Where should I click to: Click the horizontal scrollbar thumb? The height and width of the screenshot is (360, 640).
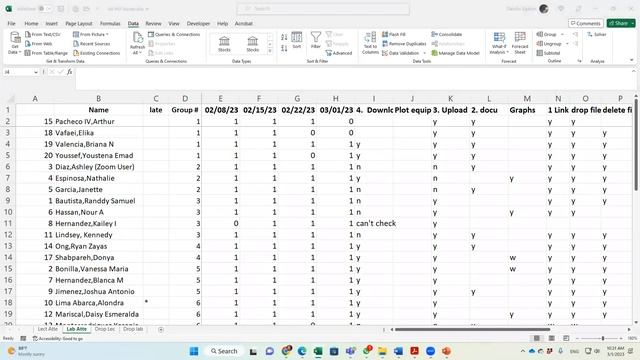tap(472, 329)
